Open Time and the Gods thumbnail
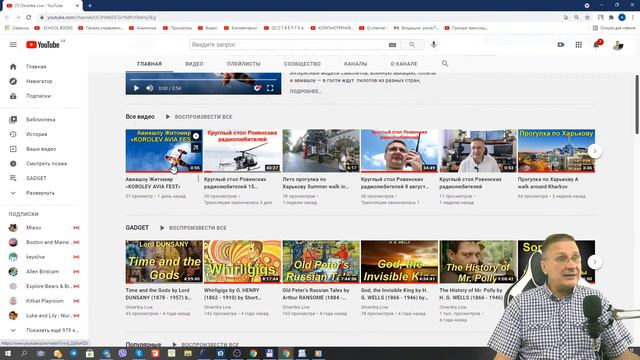Viewport: 640px width, 360px height. point(164,262)
